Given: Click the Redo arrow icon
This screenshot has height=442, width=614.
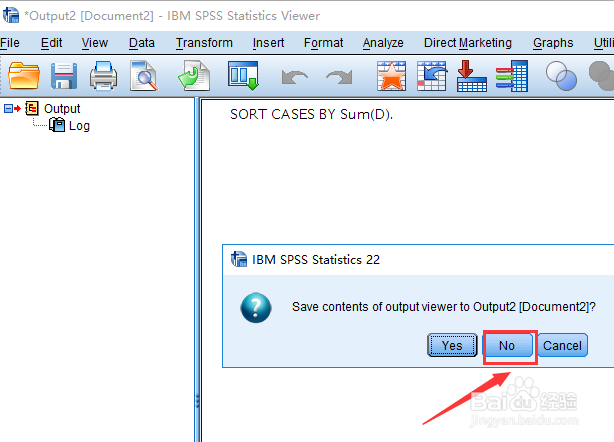Looking at the screenshot, I should pyautogui.click(x=340, y=77).
